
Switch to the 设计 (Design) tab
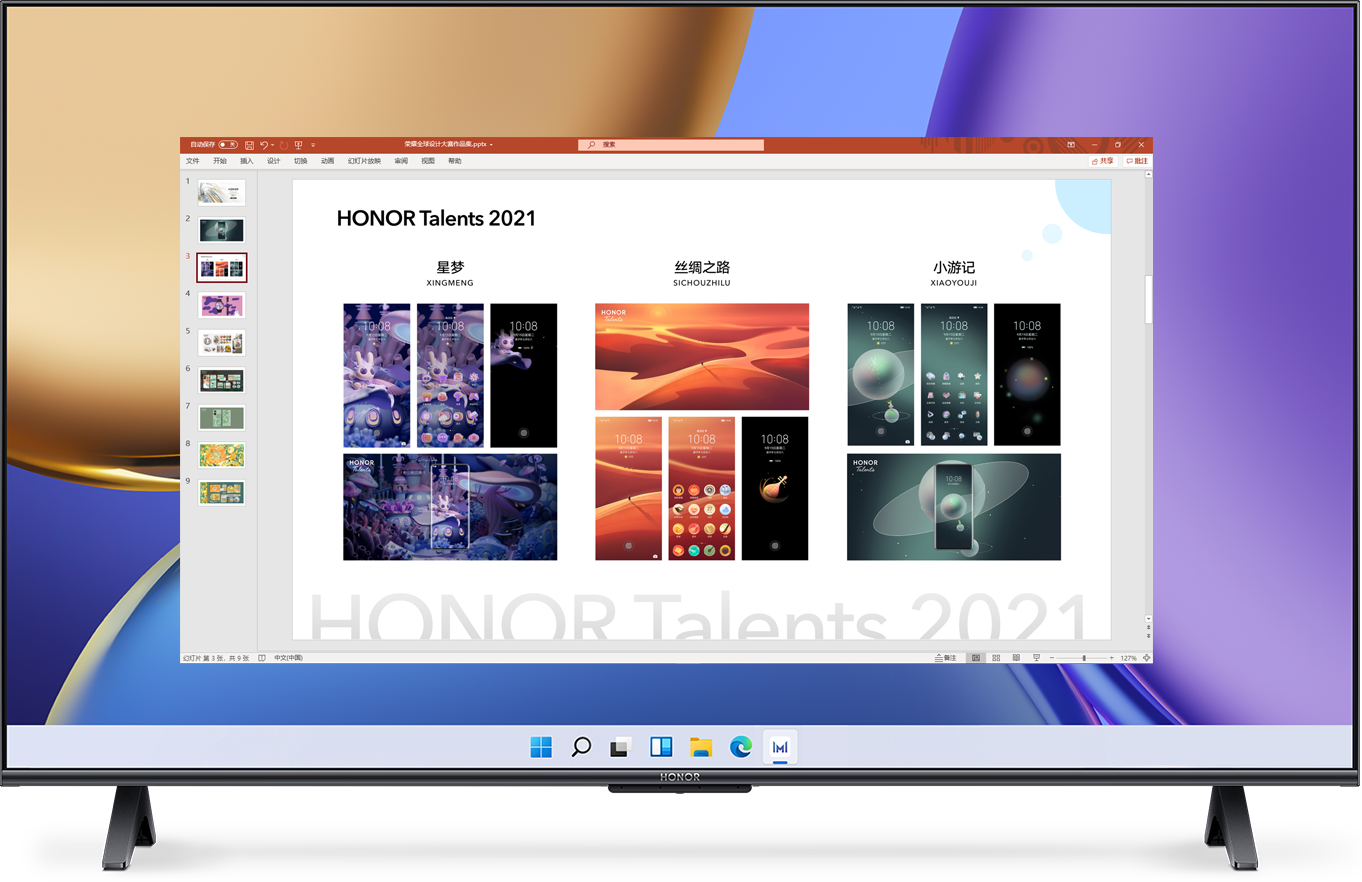(x=274, y=161)
